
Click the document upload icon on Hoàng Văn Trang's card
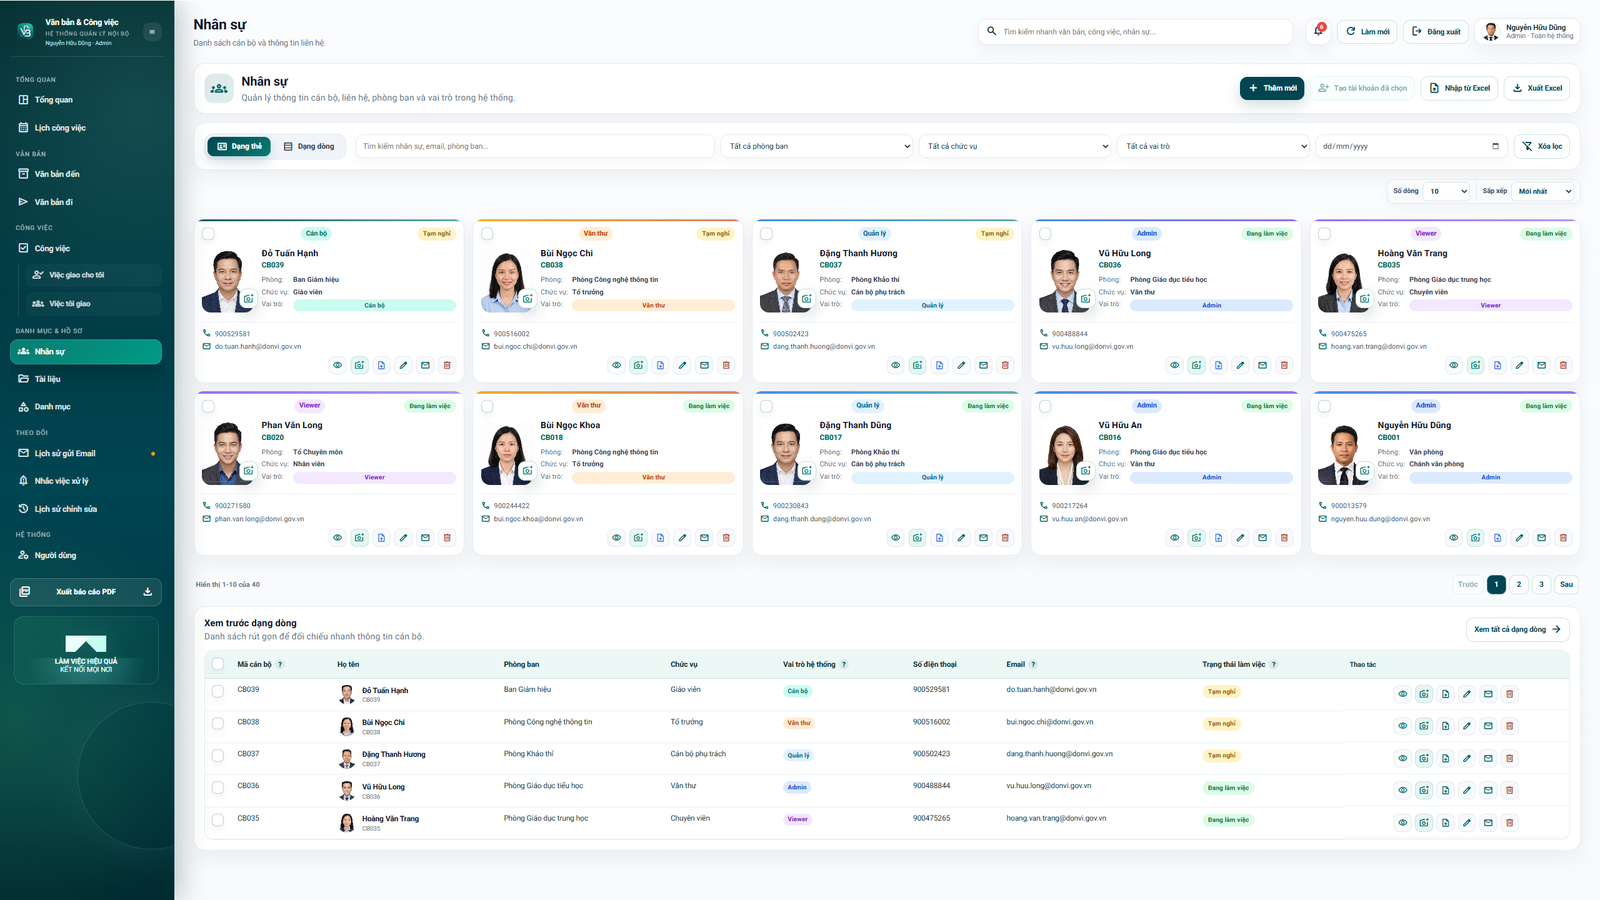point(1497,365)
